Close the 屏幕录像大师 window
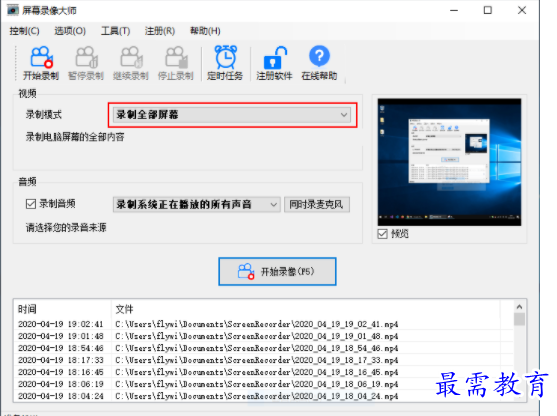The height and width of the screenshot is (416, 557). [x=522, y=10]
